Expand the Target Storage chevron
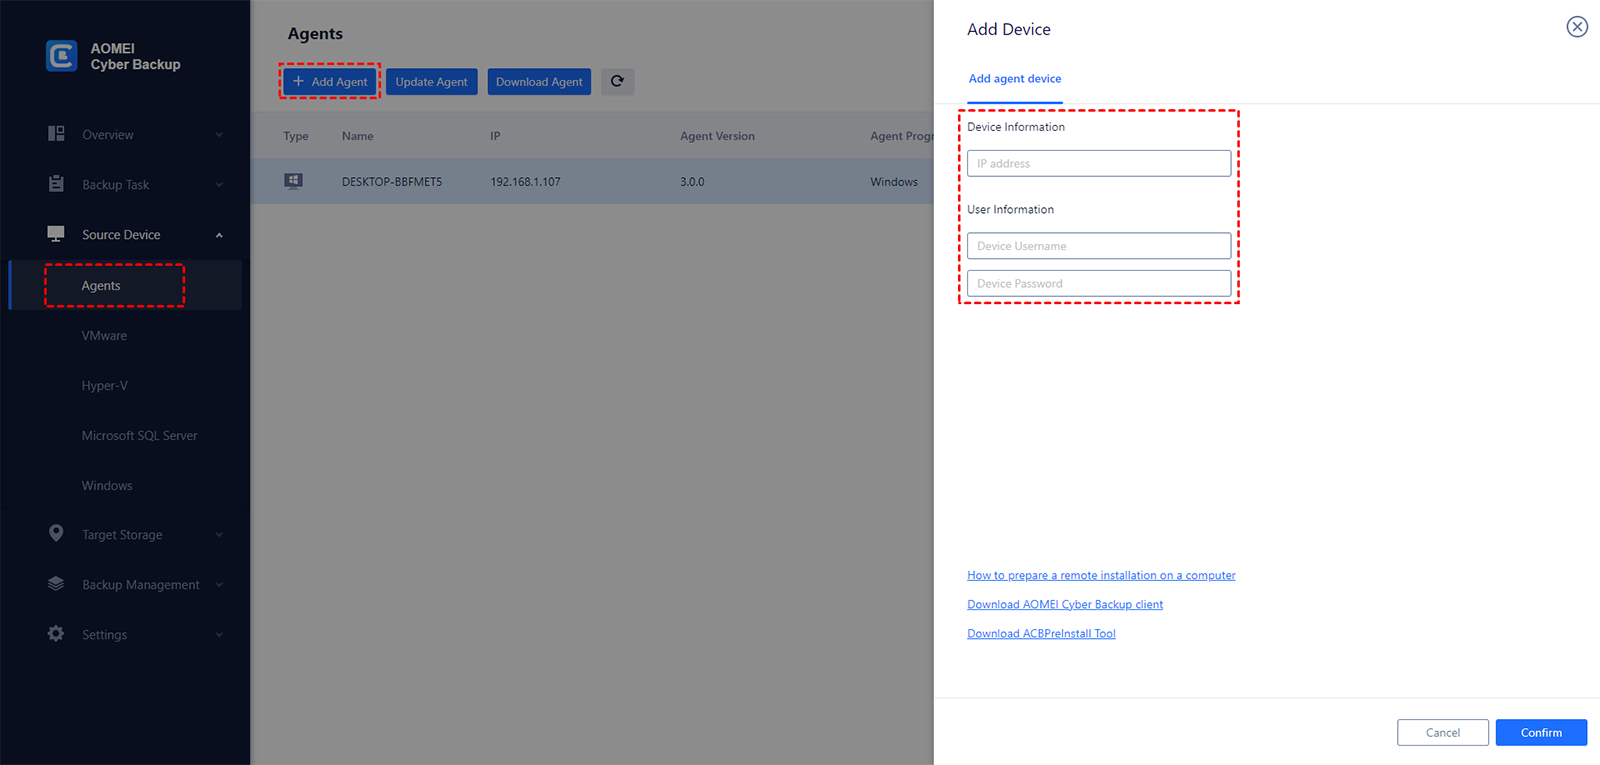Image resolution: width=1600 pixels, height=765 pixels. click(x=219, y=535)
